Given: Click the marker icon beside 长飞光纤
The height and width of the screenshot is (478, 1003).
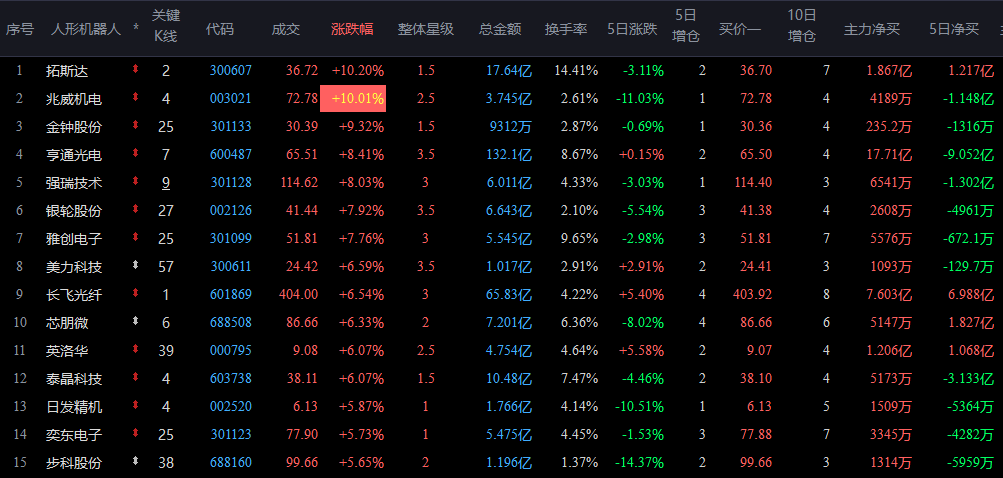Looking at the screenshot, I should (x=135, y=294).
